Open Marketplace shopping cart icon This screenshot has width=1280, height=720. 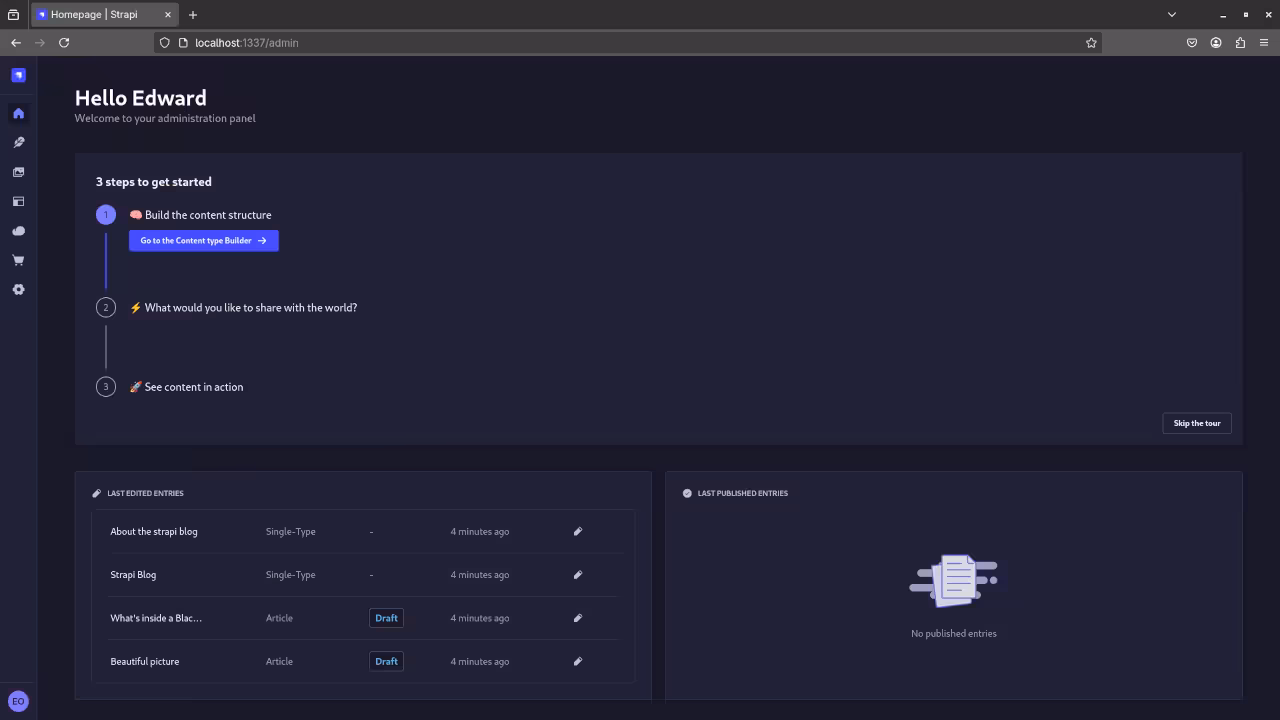tap(18, 260)
